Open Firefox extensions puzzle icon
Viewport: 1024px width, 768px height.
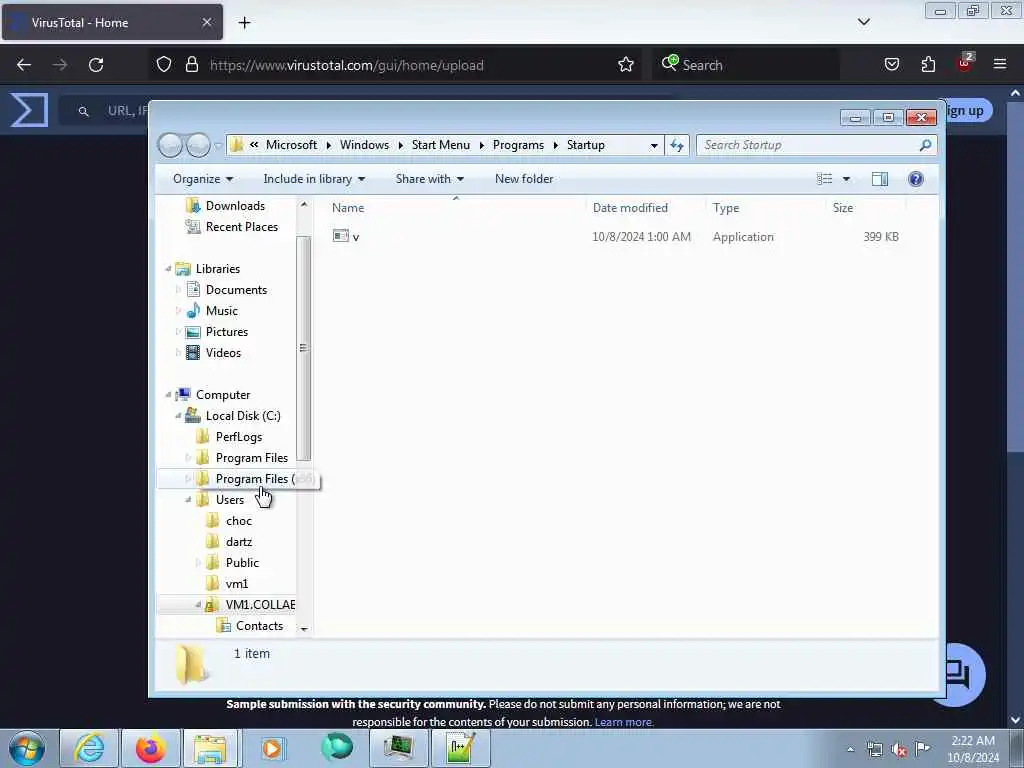[x=928, y=65]
